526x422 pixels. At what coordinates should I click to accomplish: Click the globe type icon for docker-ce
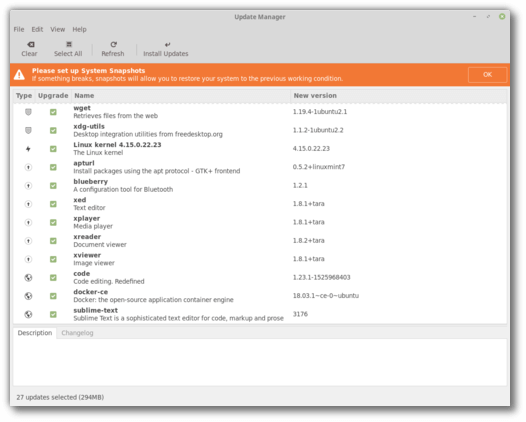[29, 296]
